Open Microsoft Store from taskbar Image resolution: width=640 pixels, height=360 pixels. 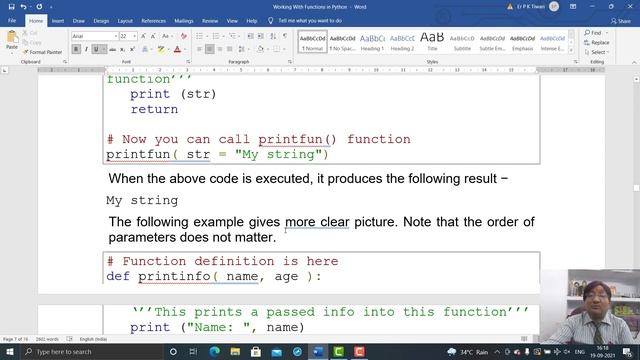click(256, 351)
